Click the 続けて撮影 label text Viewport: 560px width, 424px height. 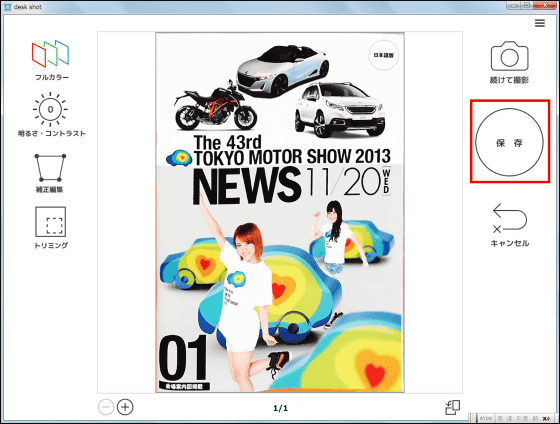pos(509,80)
